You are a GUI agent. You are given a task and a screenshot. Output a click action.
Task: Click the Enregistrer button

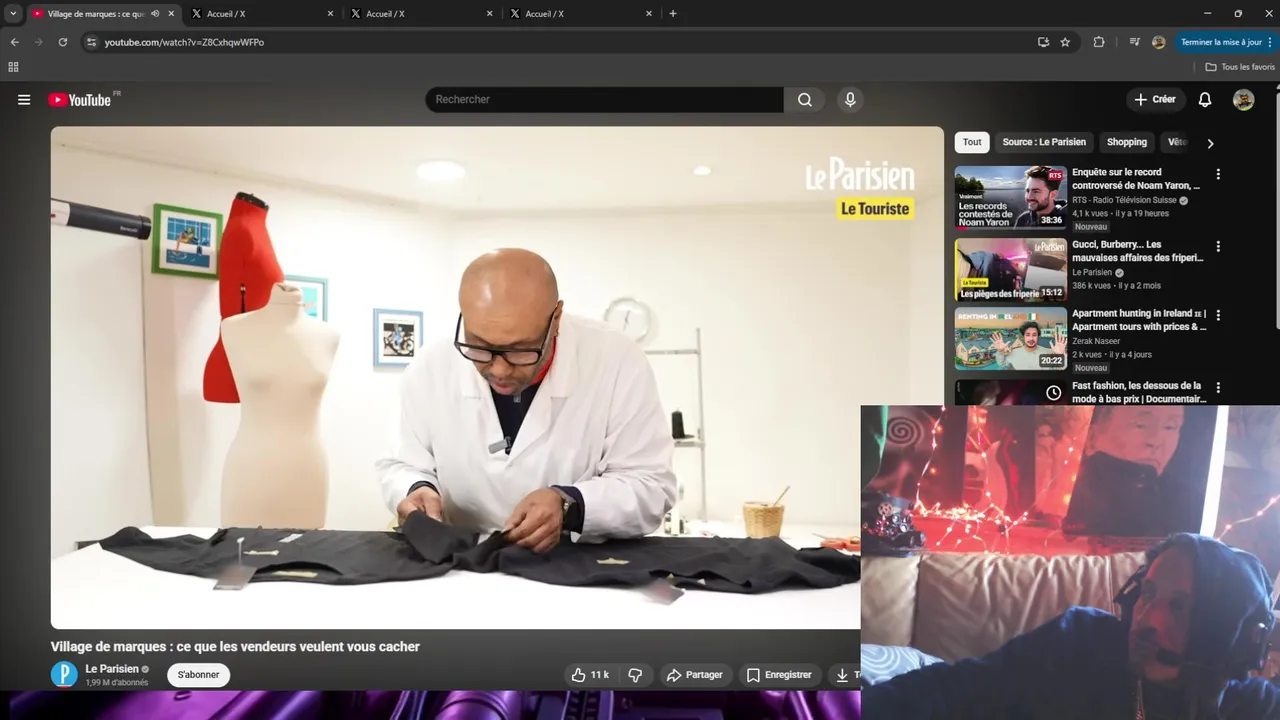pyautogui.click(x=779, y=675)
